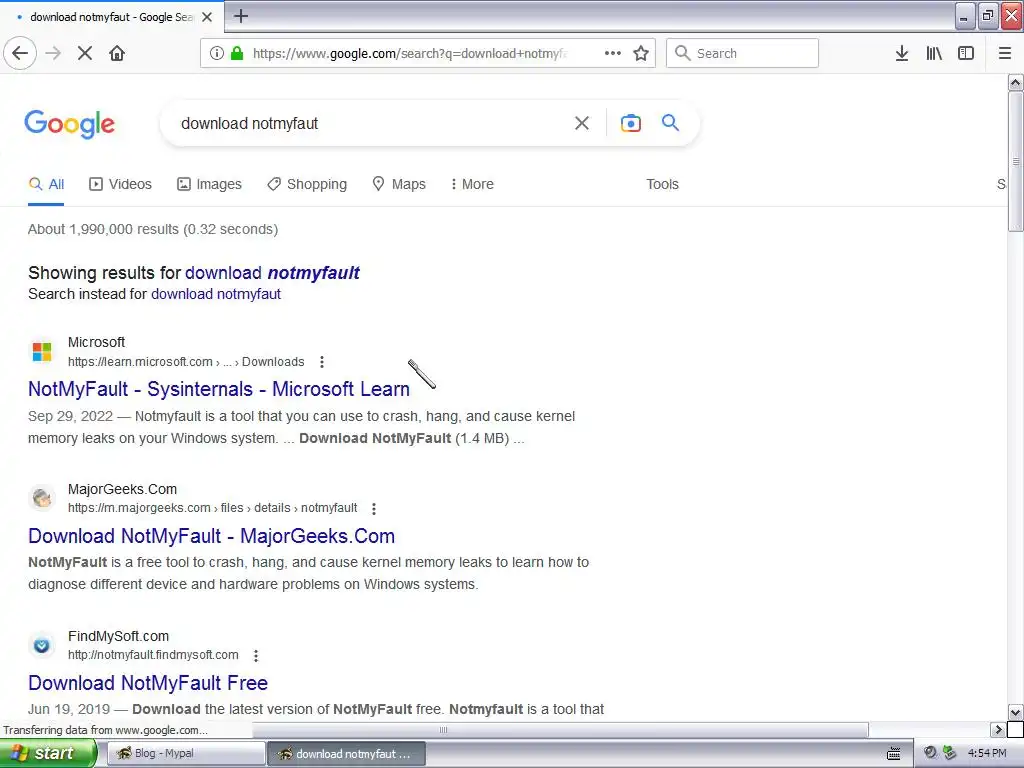Select the All results tab

pos(46,184)
